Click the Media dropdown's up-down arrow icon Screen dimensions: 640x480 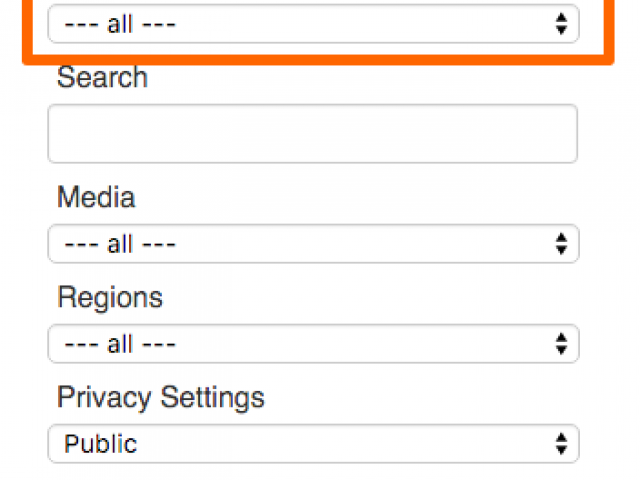(x=561, y=244)
